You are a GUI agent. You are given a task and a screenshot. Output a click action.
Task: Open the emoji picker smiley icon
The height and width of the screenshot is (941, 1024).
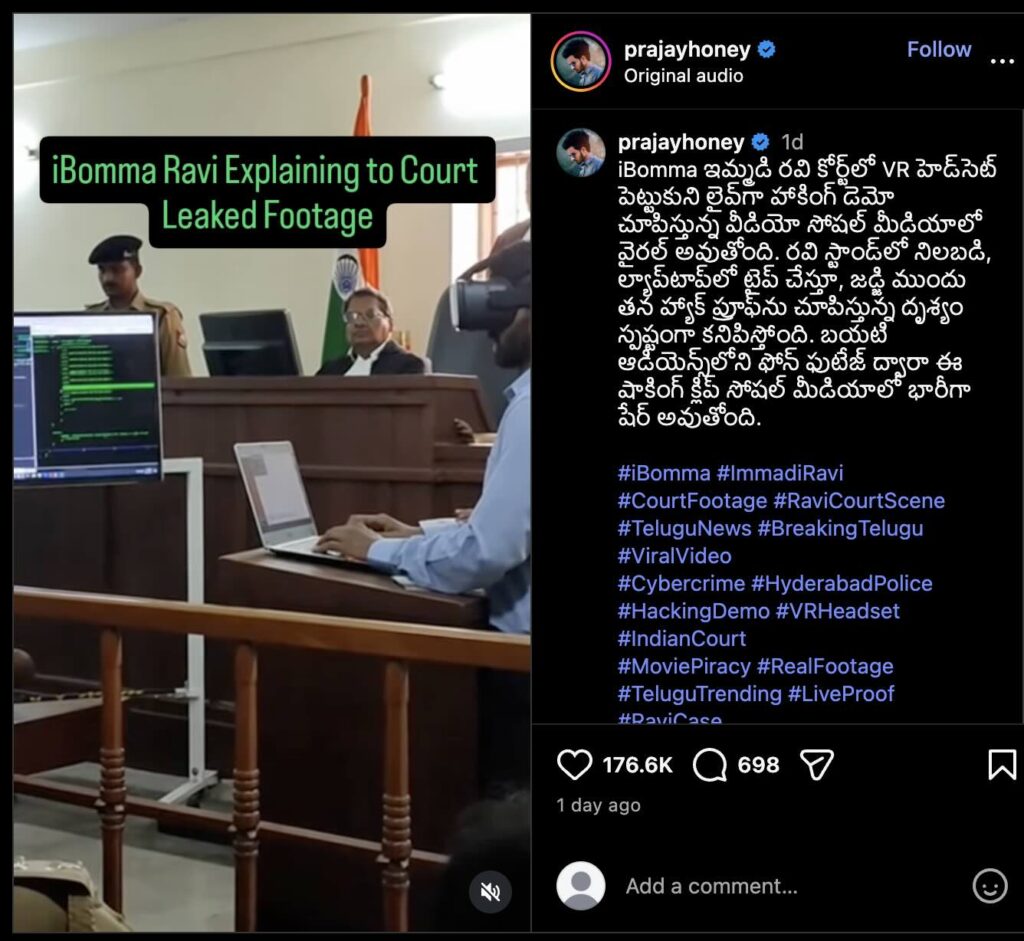[x=990, y=886]
